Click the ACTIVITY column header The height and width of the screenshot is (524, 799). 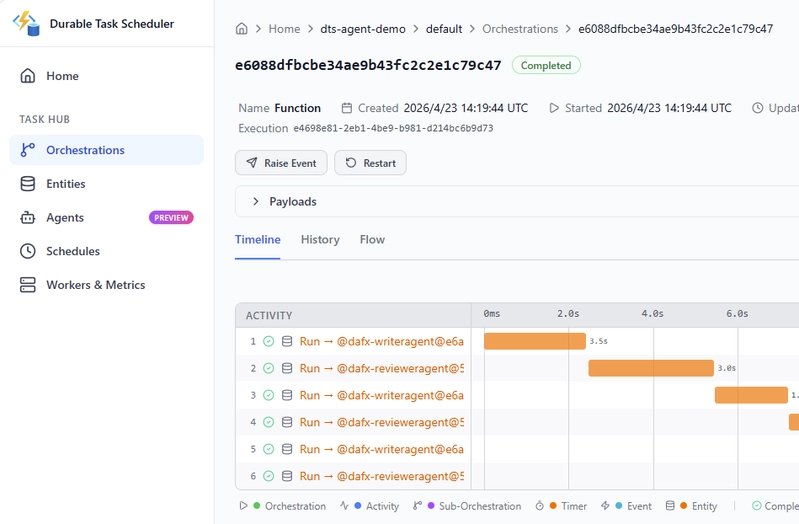[269, 316]
